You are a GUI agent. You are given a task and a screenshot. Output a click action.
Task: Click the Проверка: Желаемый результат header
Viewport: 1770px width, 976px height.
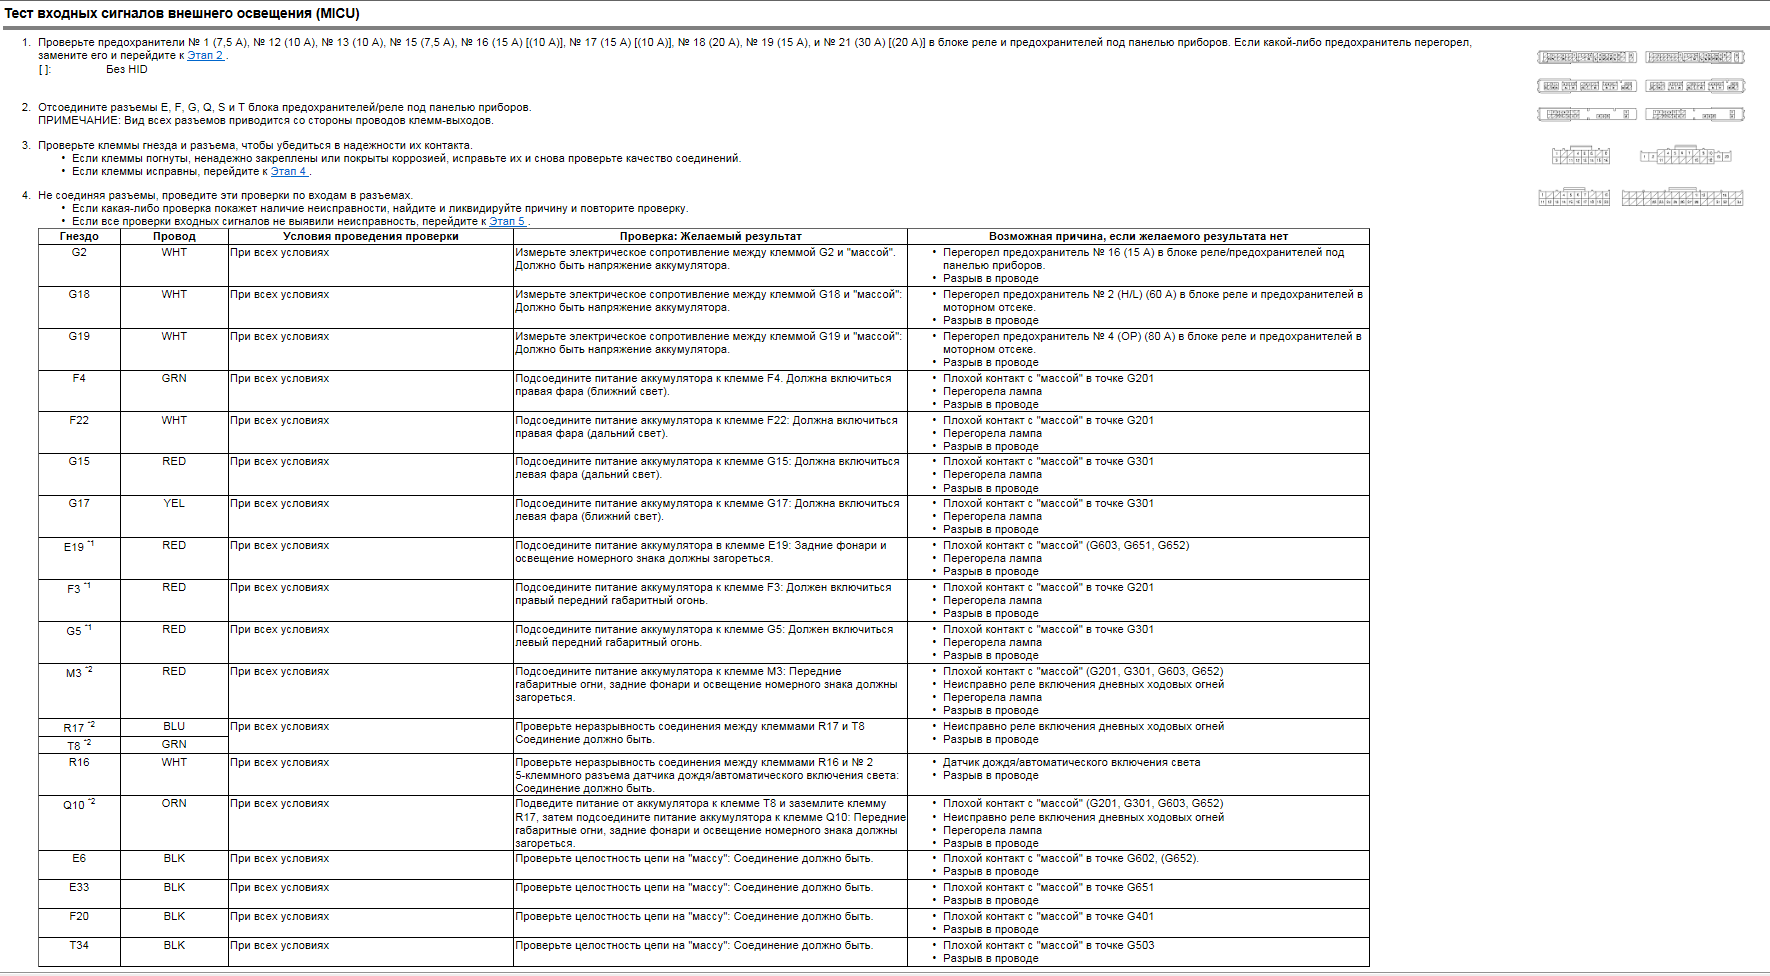coord(710,237)
